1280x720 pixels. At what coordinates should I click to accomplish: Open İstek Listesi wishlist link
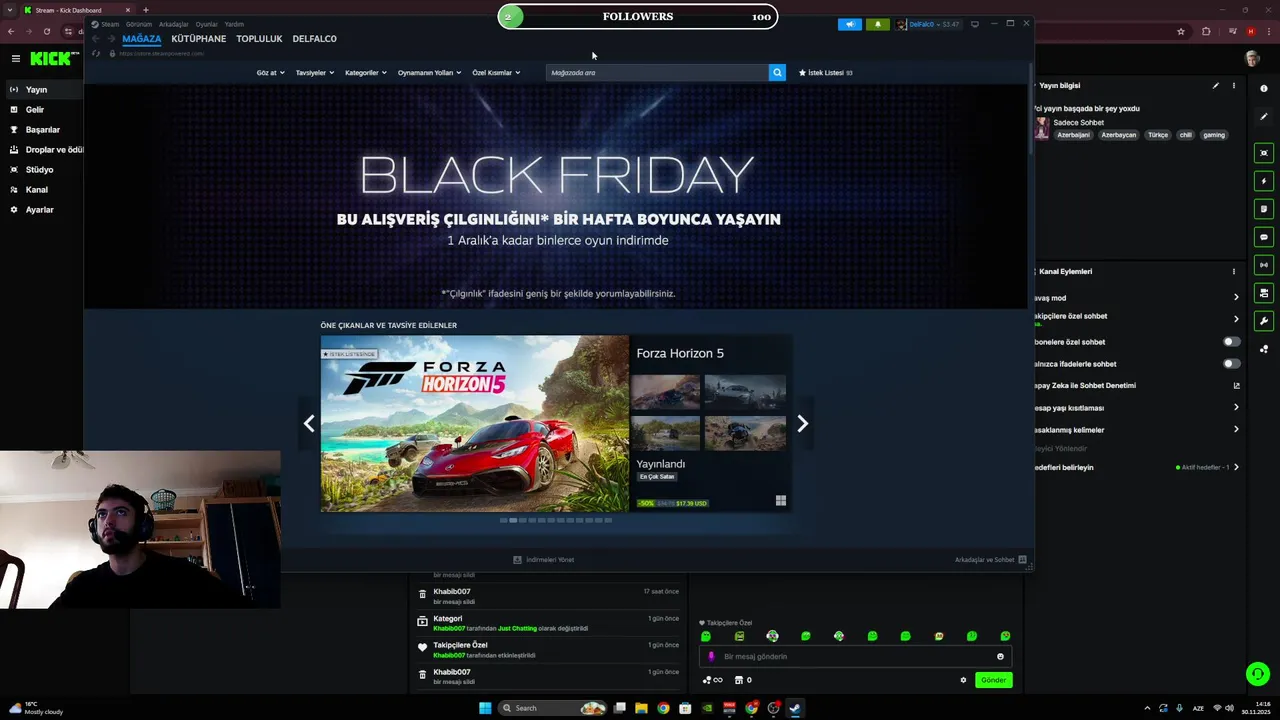[x=825, y=73]
